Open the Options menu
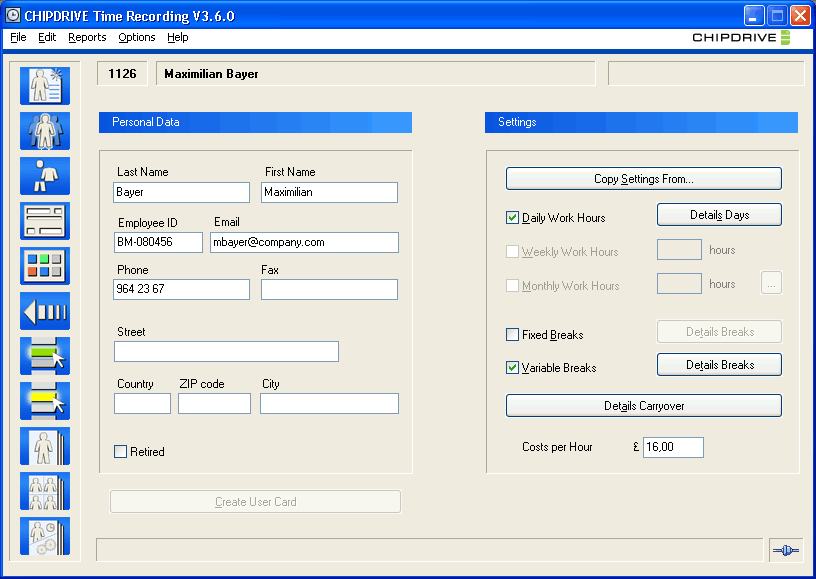The width and height of the screenshot is (816, 579). coord(136,37)
